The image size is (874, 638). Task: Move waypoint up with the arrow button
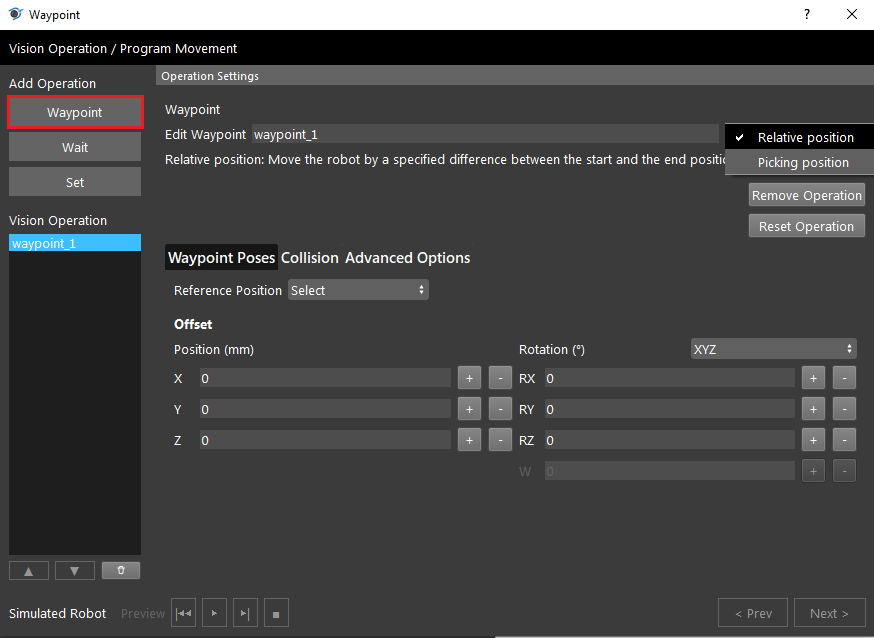[x=29, y=571]
